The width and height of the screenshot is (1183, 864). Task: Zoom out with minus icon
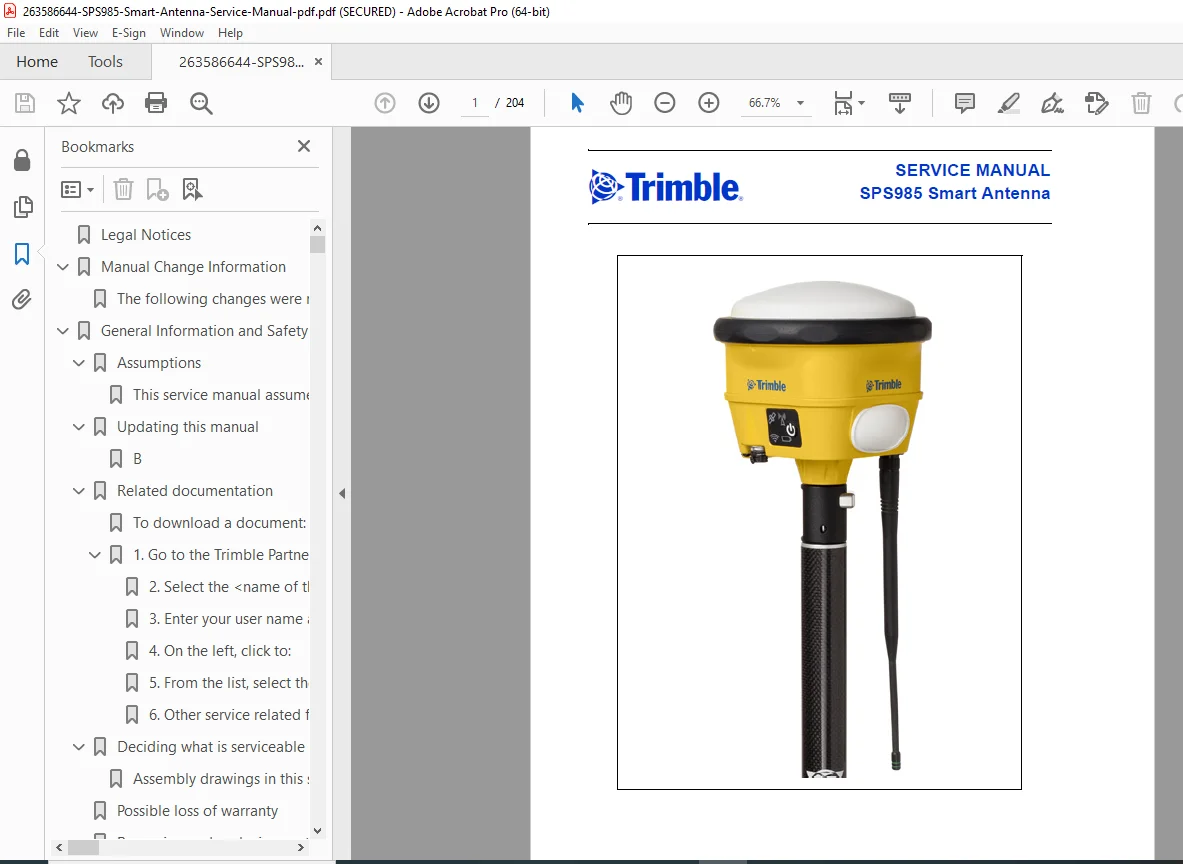coord(665,103)
